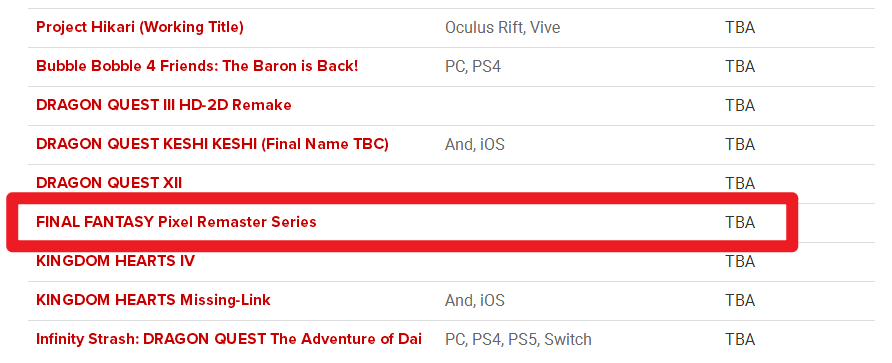The image size is (892, 363).
Task: Open Infinity Strash: DRAGON QUEST link
Action: (x=229, y=339)
